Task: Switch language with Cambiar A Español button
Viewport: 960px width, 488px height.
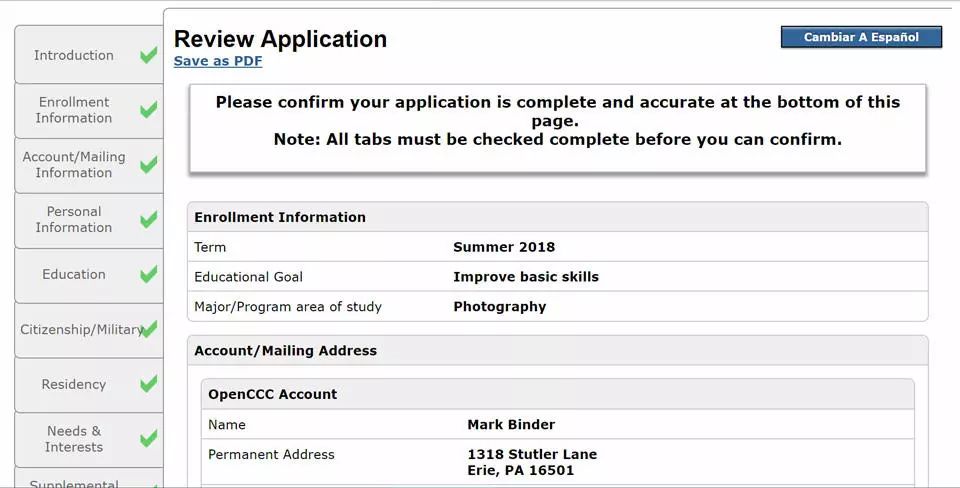Action: [861, 37]
